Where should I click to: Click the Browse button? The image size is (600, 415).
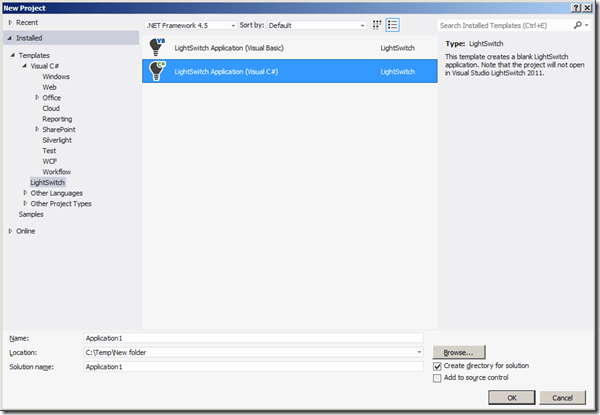coord(459,352)
